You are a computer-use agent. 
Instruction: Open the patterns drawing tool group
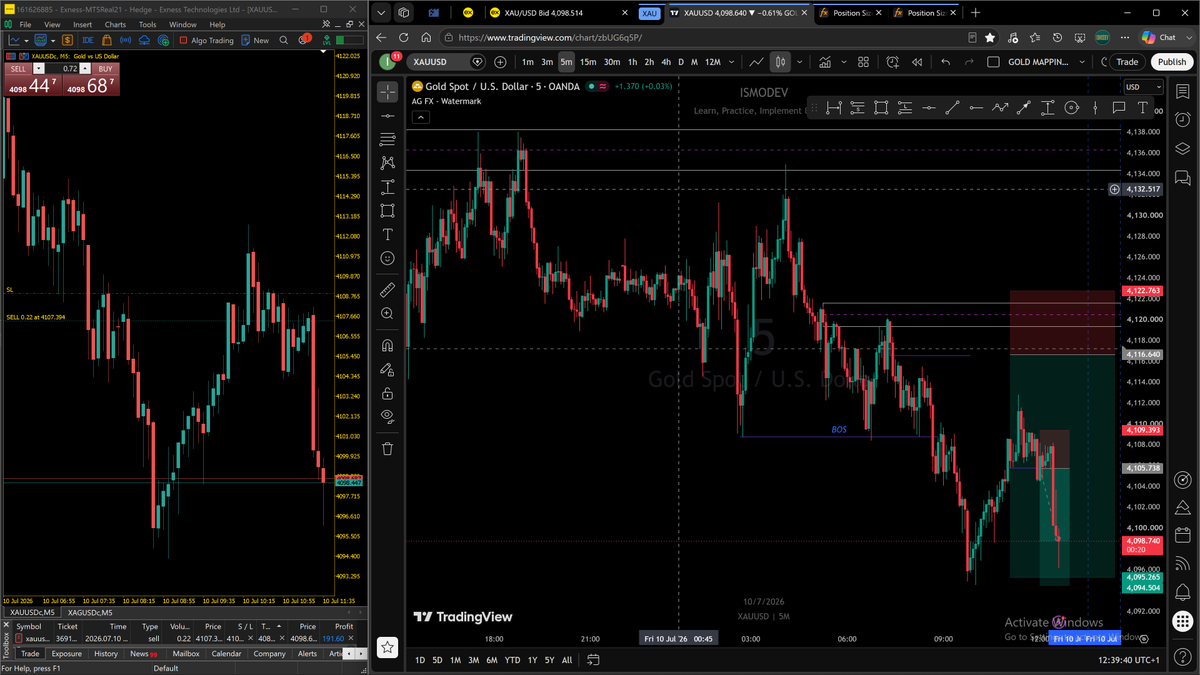point(387,163)
